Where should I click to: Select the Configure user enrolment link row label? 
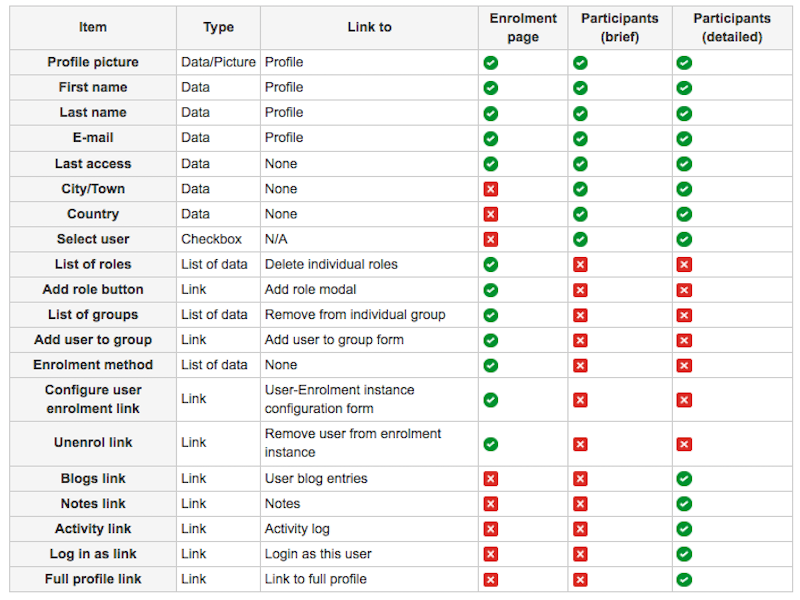[x=93, y=399]
